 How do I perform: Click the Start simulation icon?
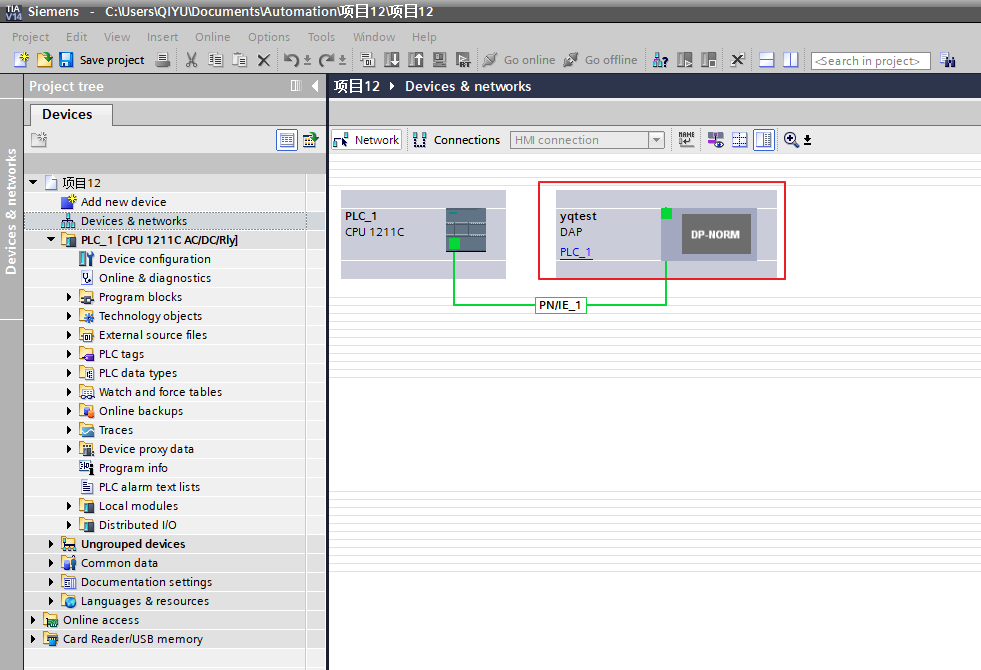coord(440,60)
